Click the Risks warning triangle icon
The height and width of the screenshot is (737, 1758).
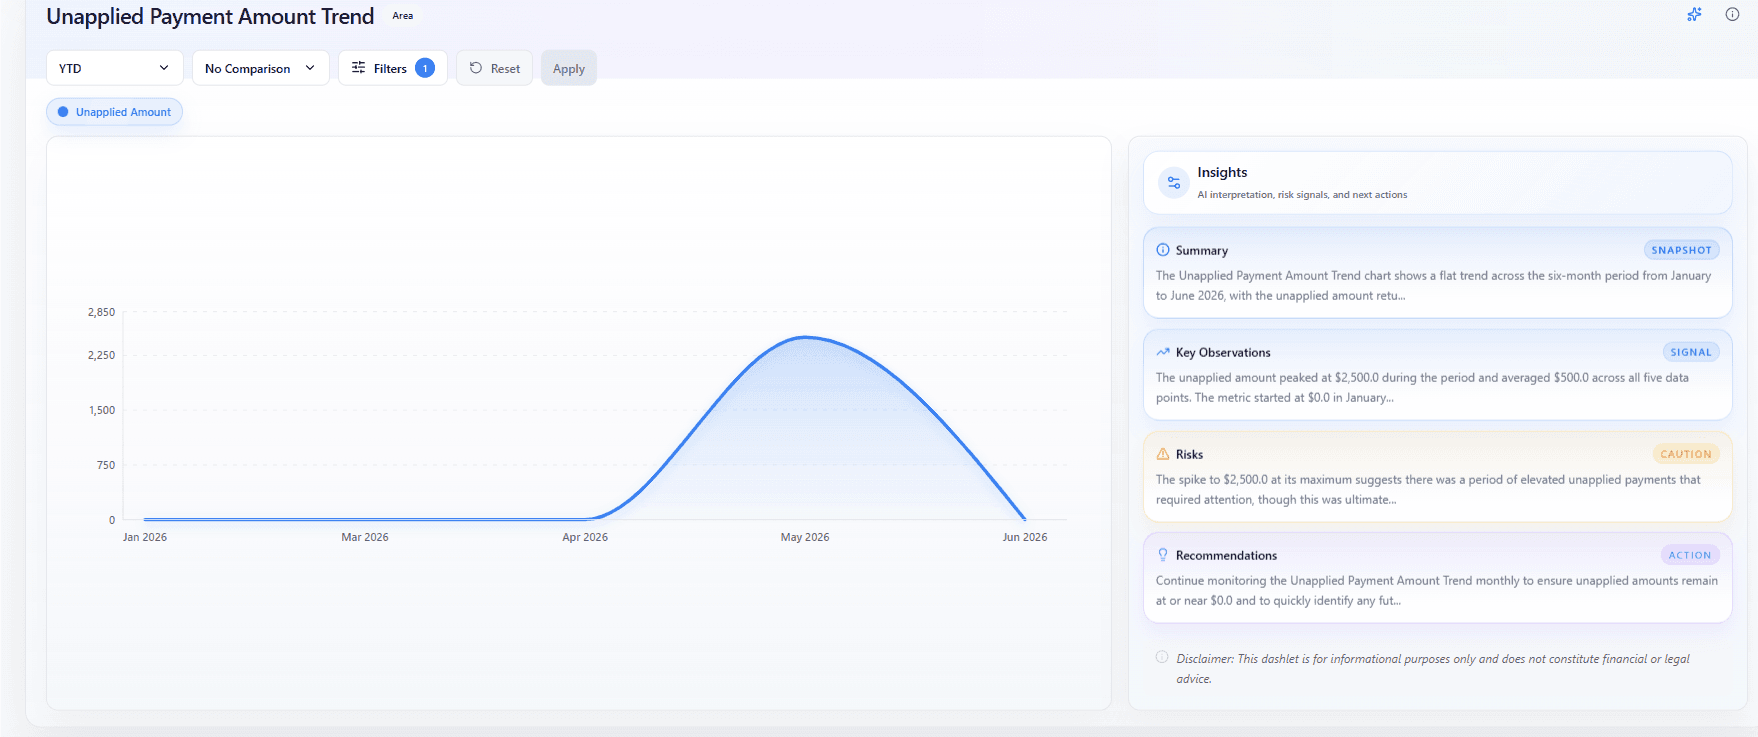point(1163,454)
